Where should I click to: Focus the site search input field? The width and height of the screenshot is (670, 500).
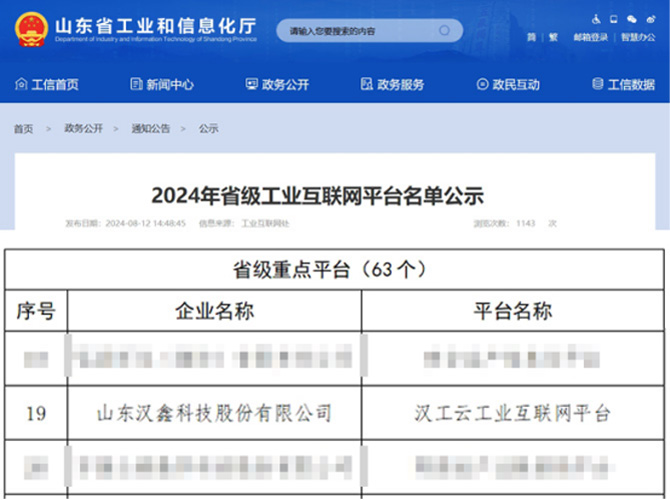[370, 31]
